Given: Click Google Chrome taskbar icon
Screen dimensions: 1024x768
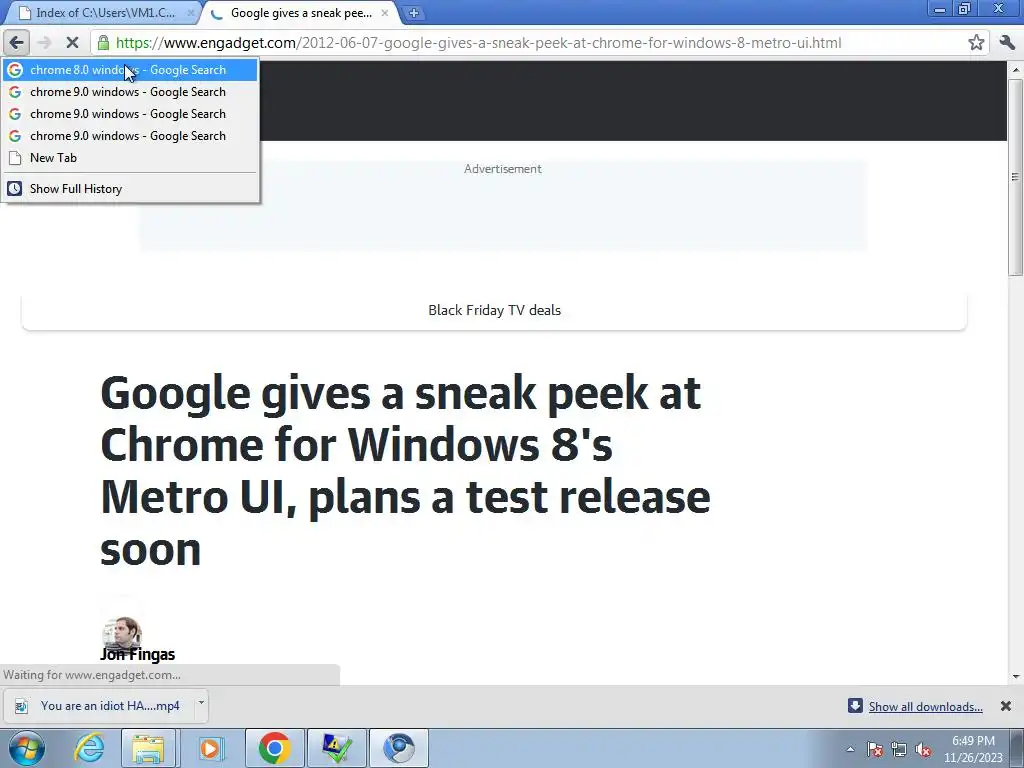Looking at the screenshot, I should [274, 748].
